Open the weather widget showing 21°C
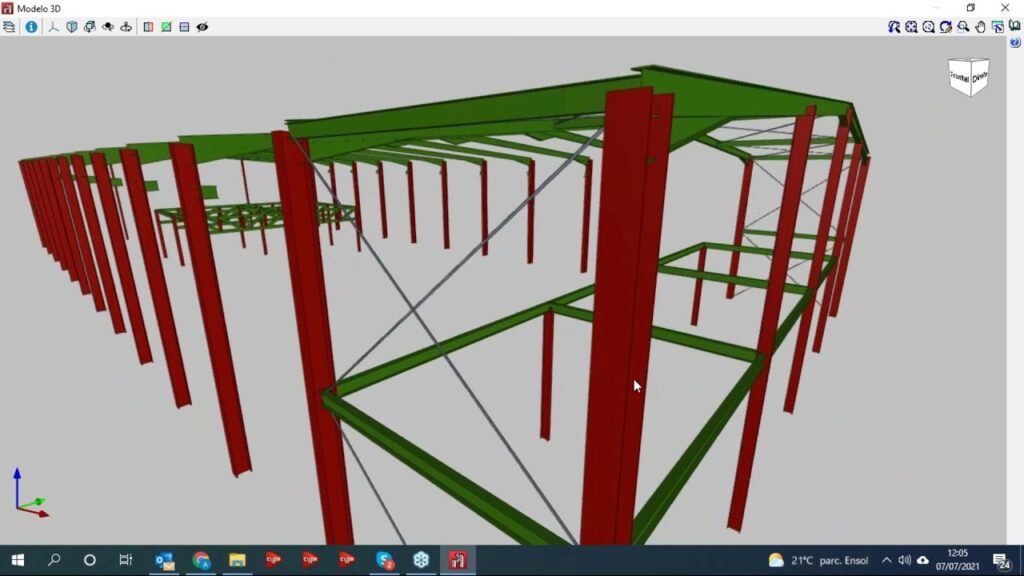This screenshot has width=1024, height=576. 818,560
